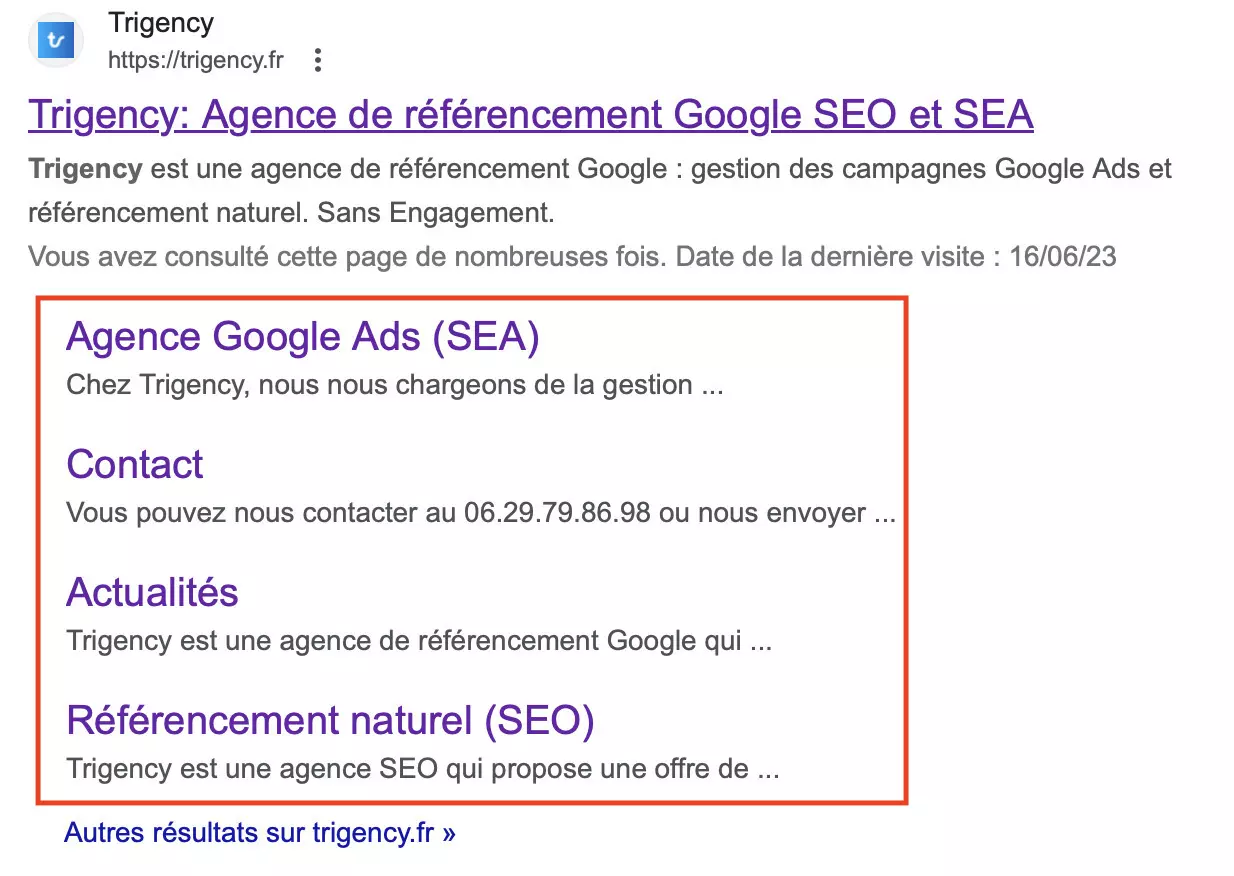This screenshot has width=1234, height=876.
Task: Open the "Agence Google Ads (SEA)" sitelink
Action: click(301, 337)
